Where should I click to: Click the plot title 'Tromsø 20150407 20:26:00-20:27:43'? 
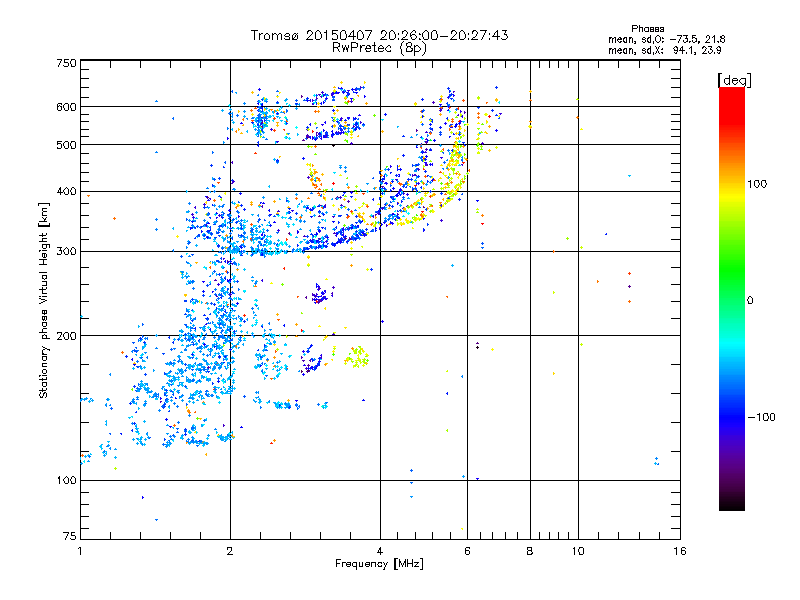(379, 35)
